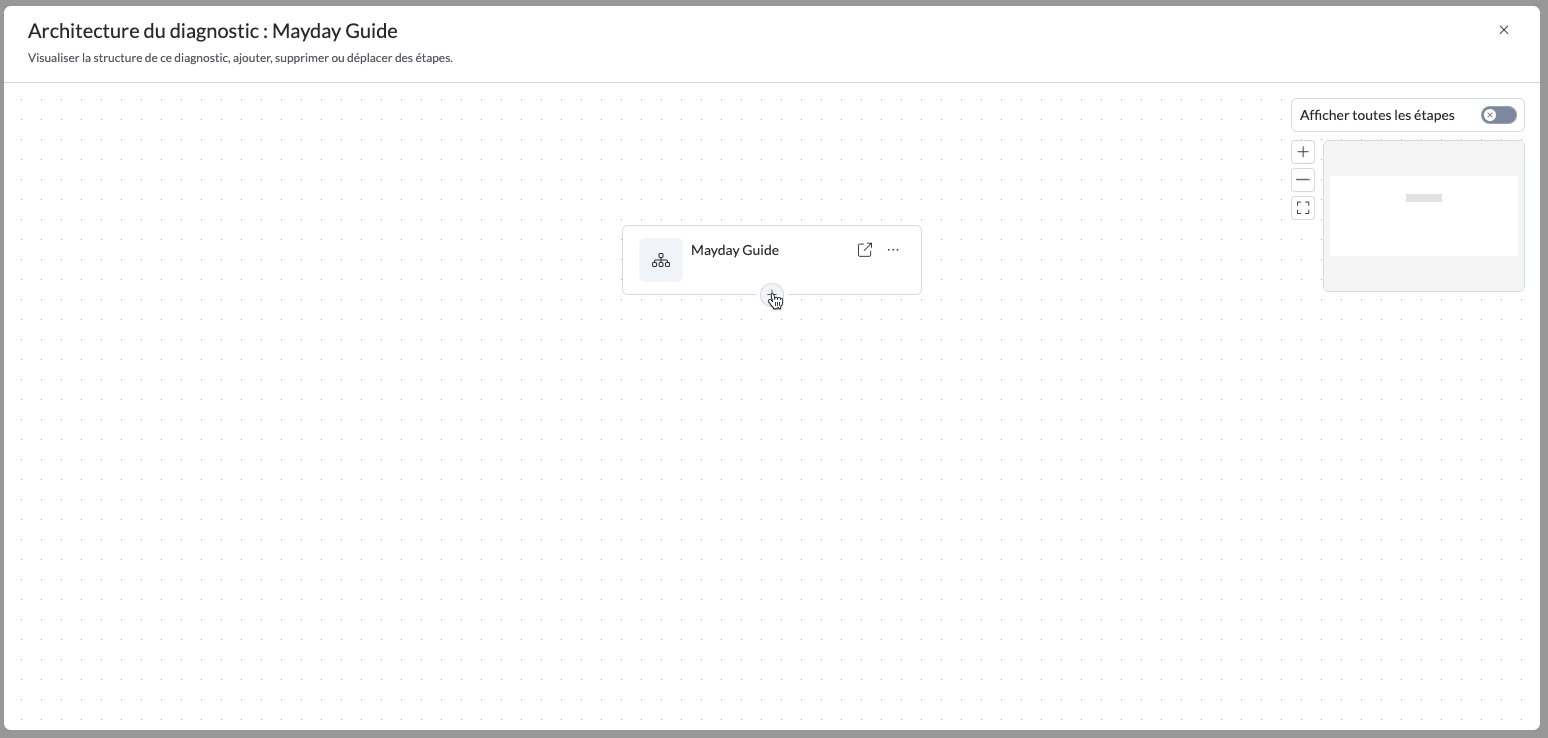Click the fit-to-view frame icon
This screenshot has height=738, width=1548.
[1303, 208]
